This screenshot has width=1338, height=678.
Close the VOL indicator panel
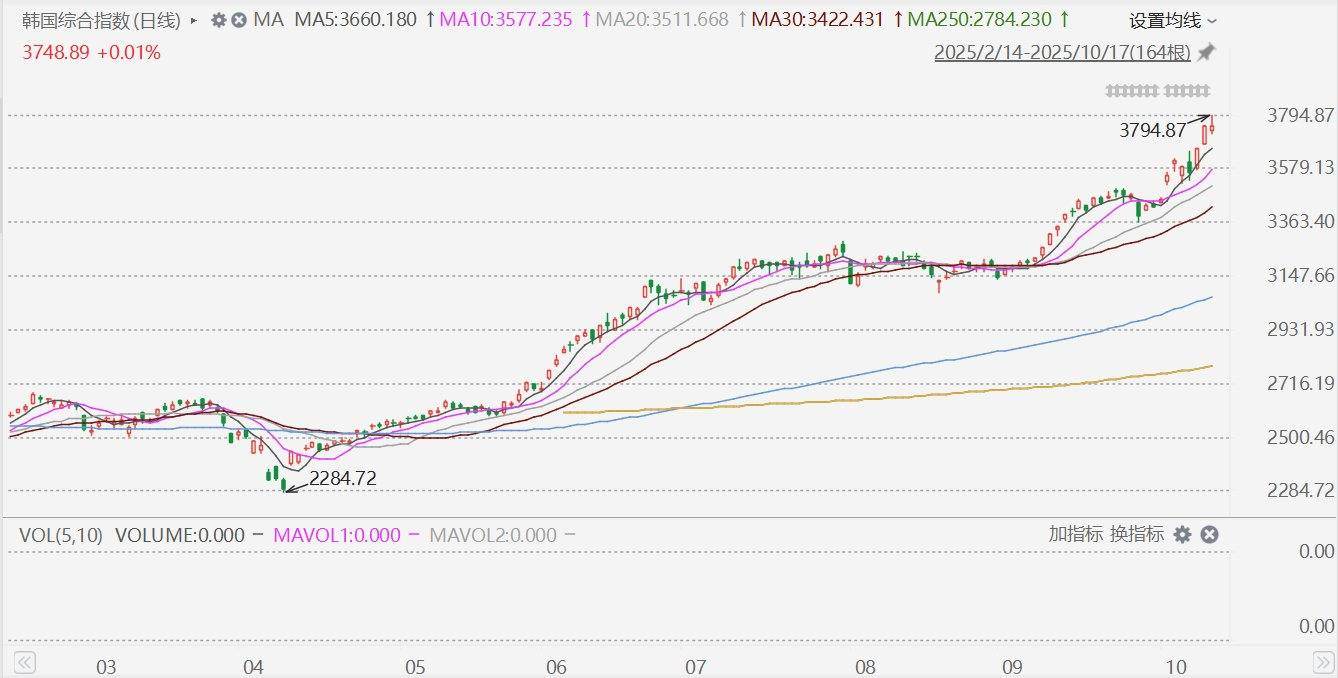[1209, 535]
